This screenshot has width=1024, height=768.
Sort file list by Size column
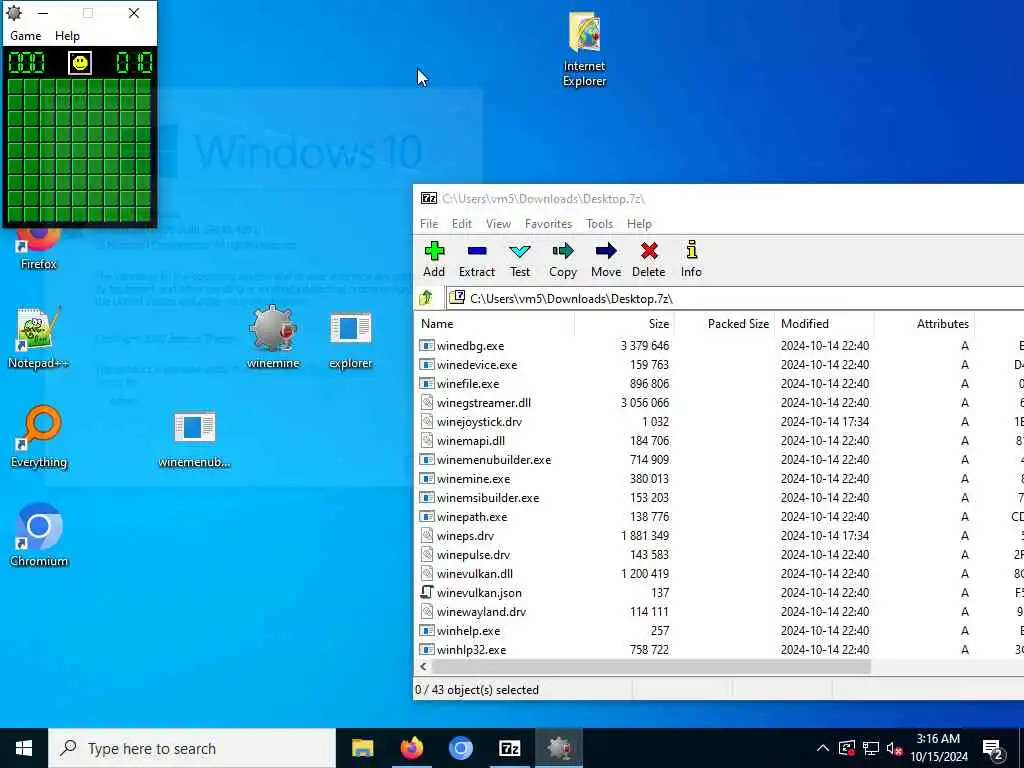pyautogui.click(x=624, y=324)
